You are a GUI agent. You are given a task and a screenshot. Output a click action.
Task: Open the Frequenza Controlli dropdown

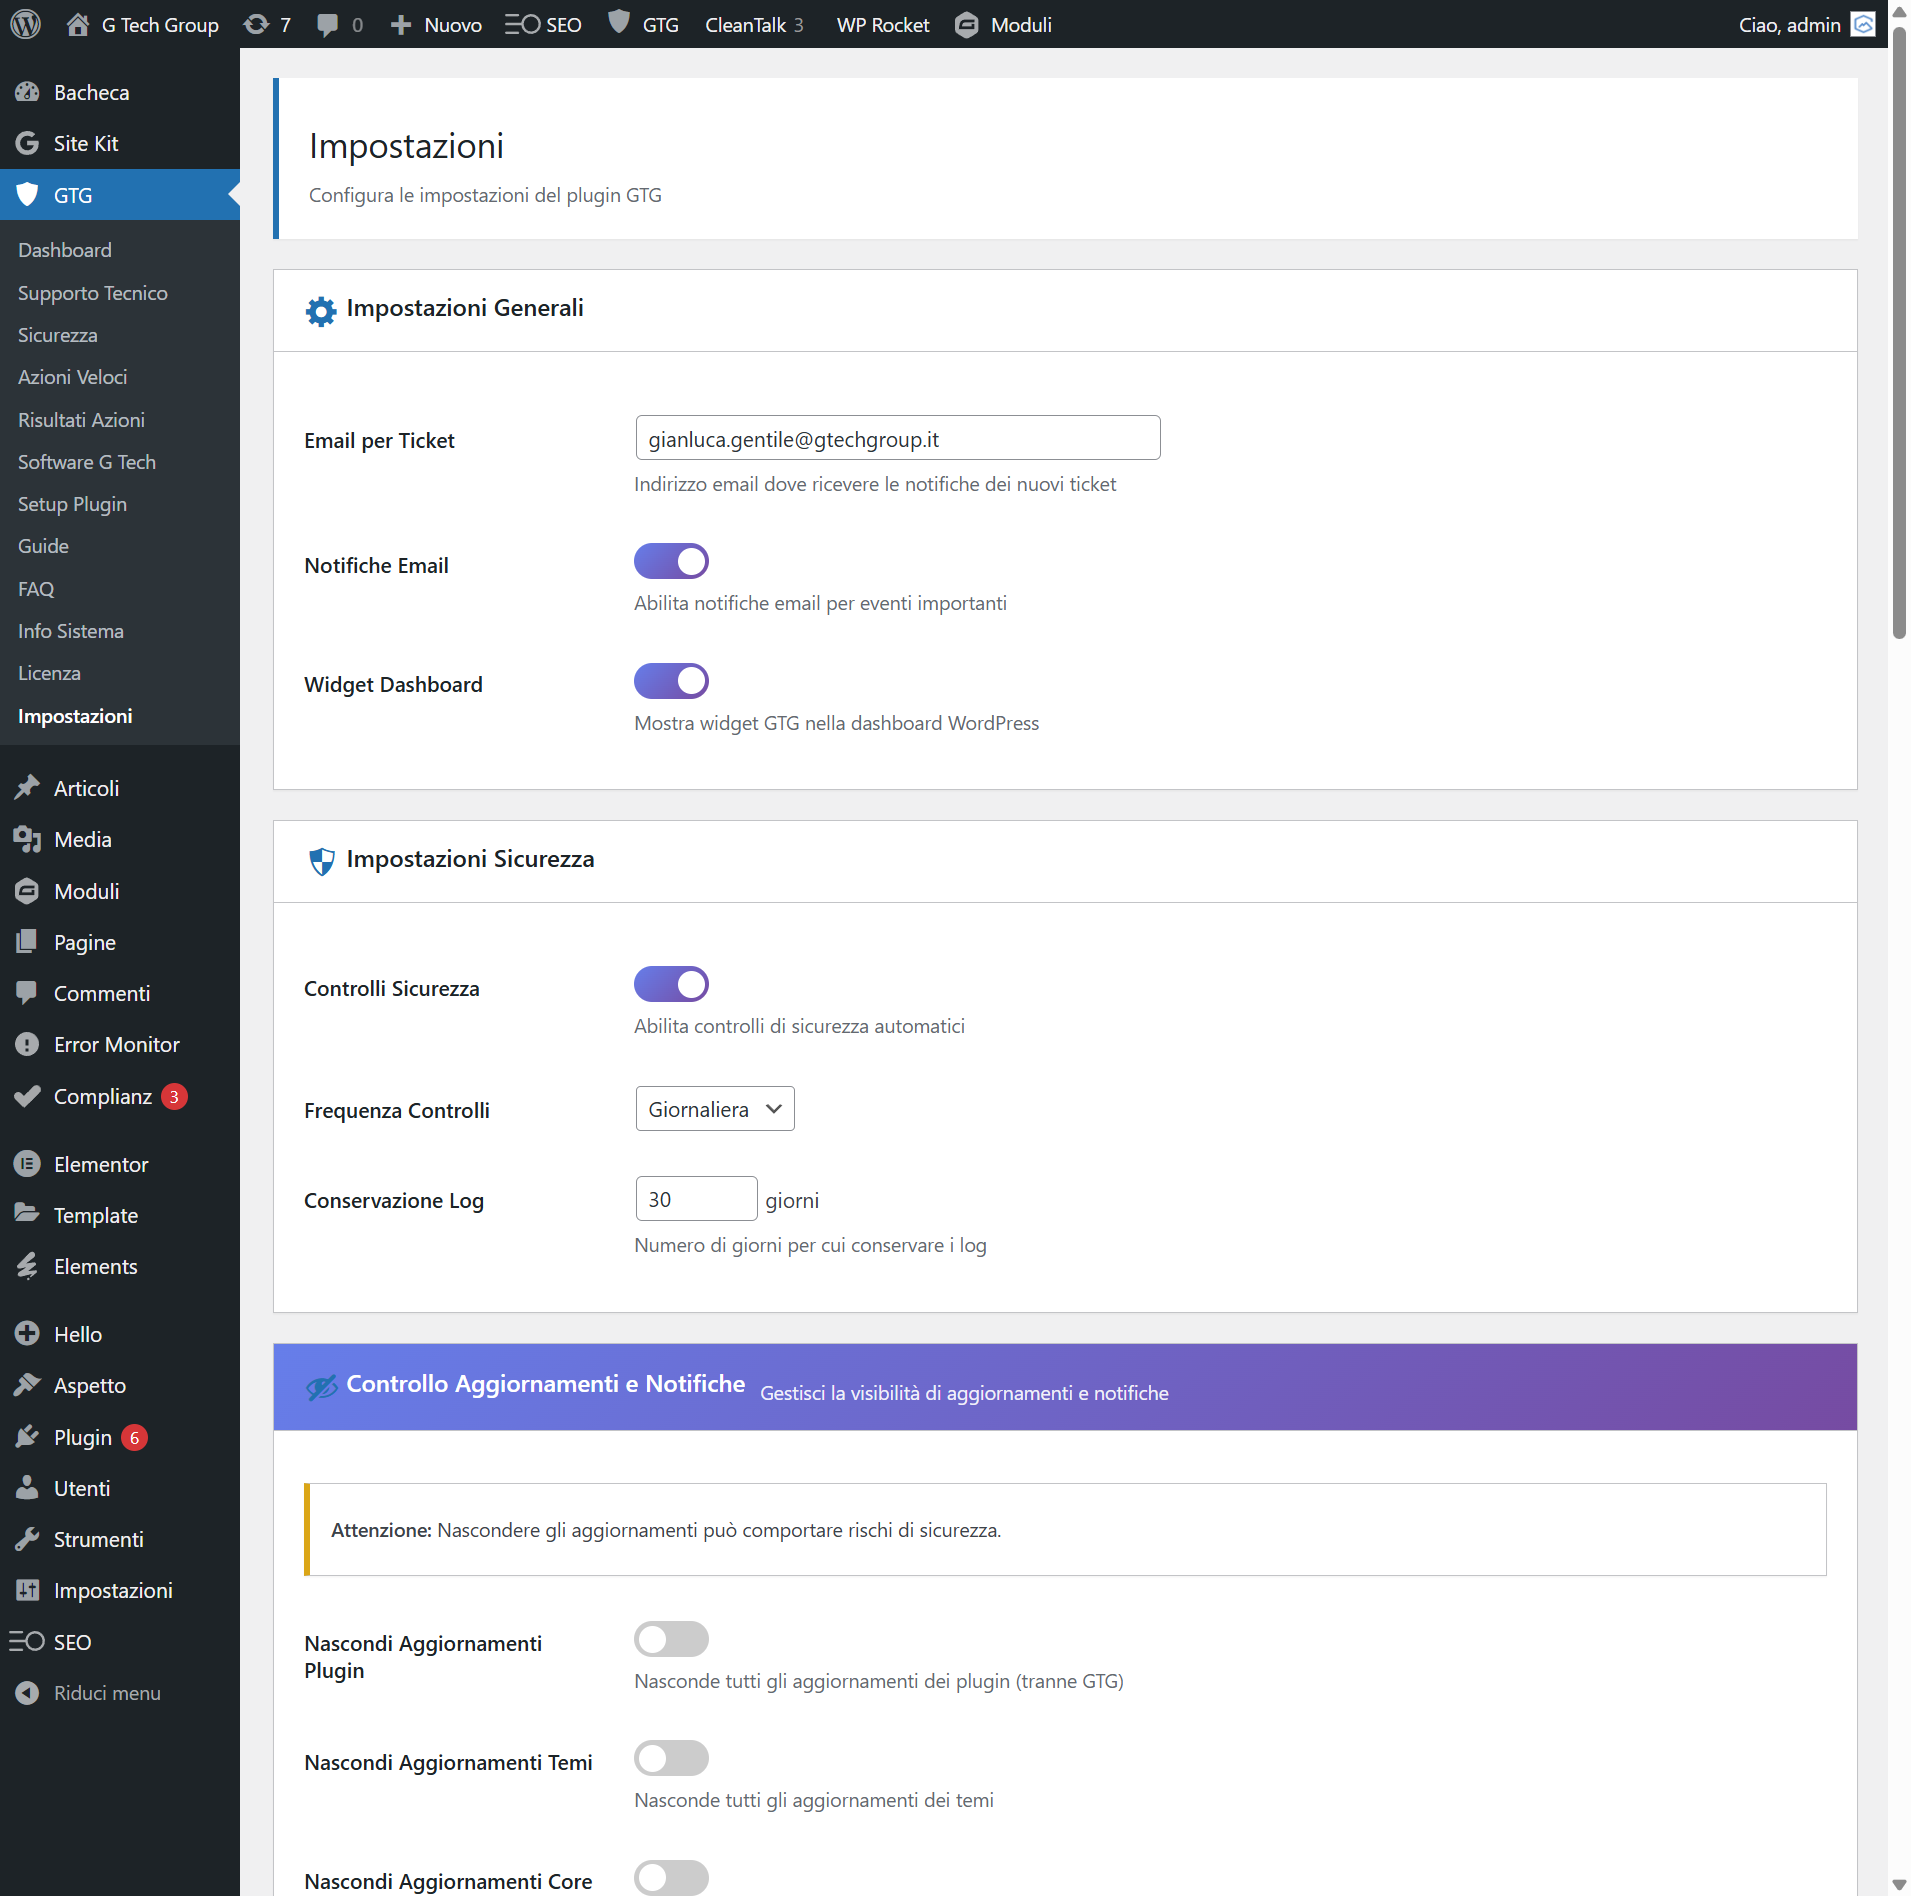[x=714, y=1109]
